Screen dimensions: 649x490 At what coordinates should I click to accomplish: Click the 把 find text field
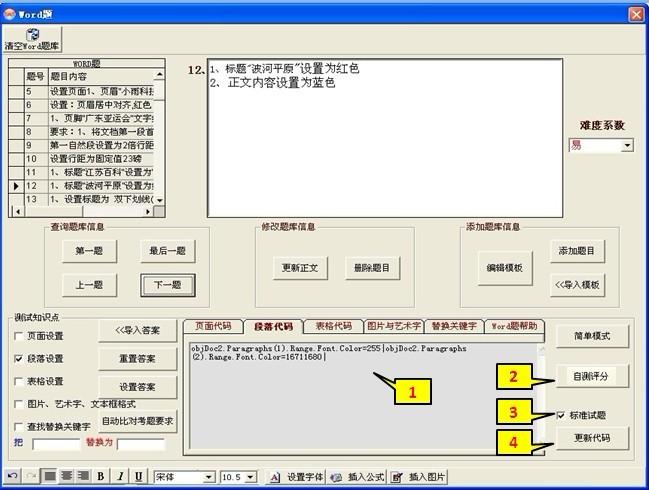(56, 444)
